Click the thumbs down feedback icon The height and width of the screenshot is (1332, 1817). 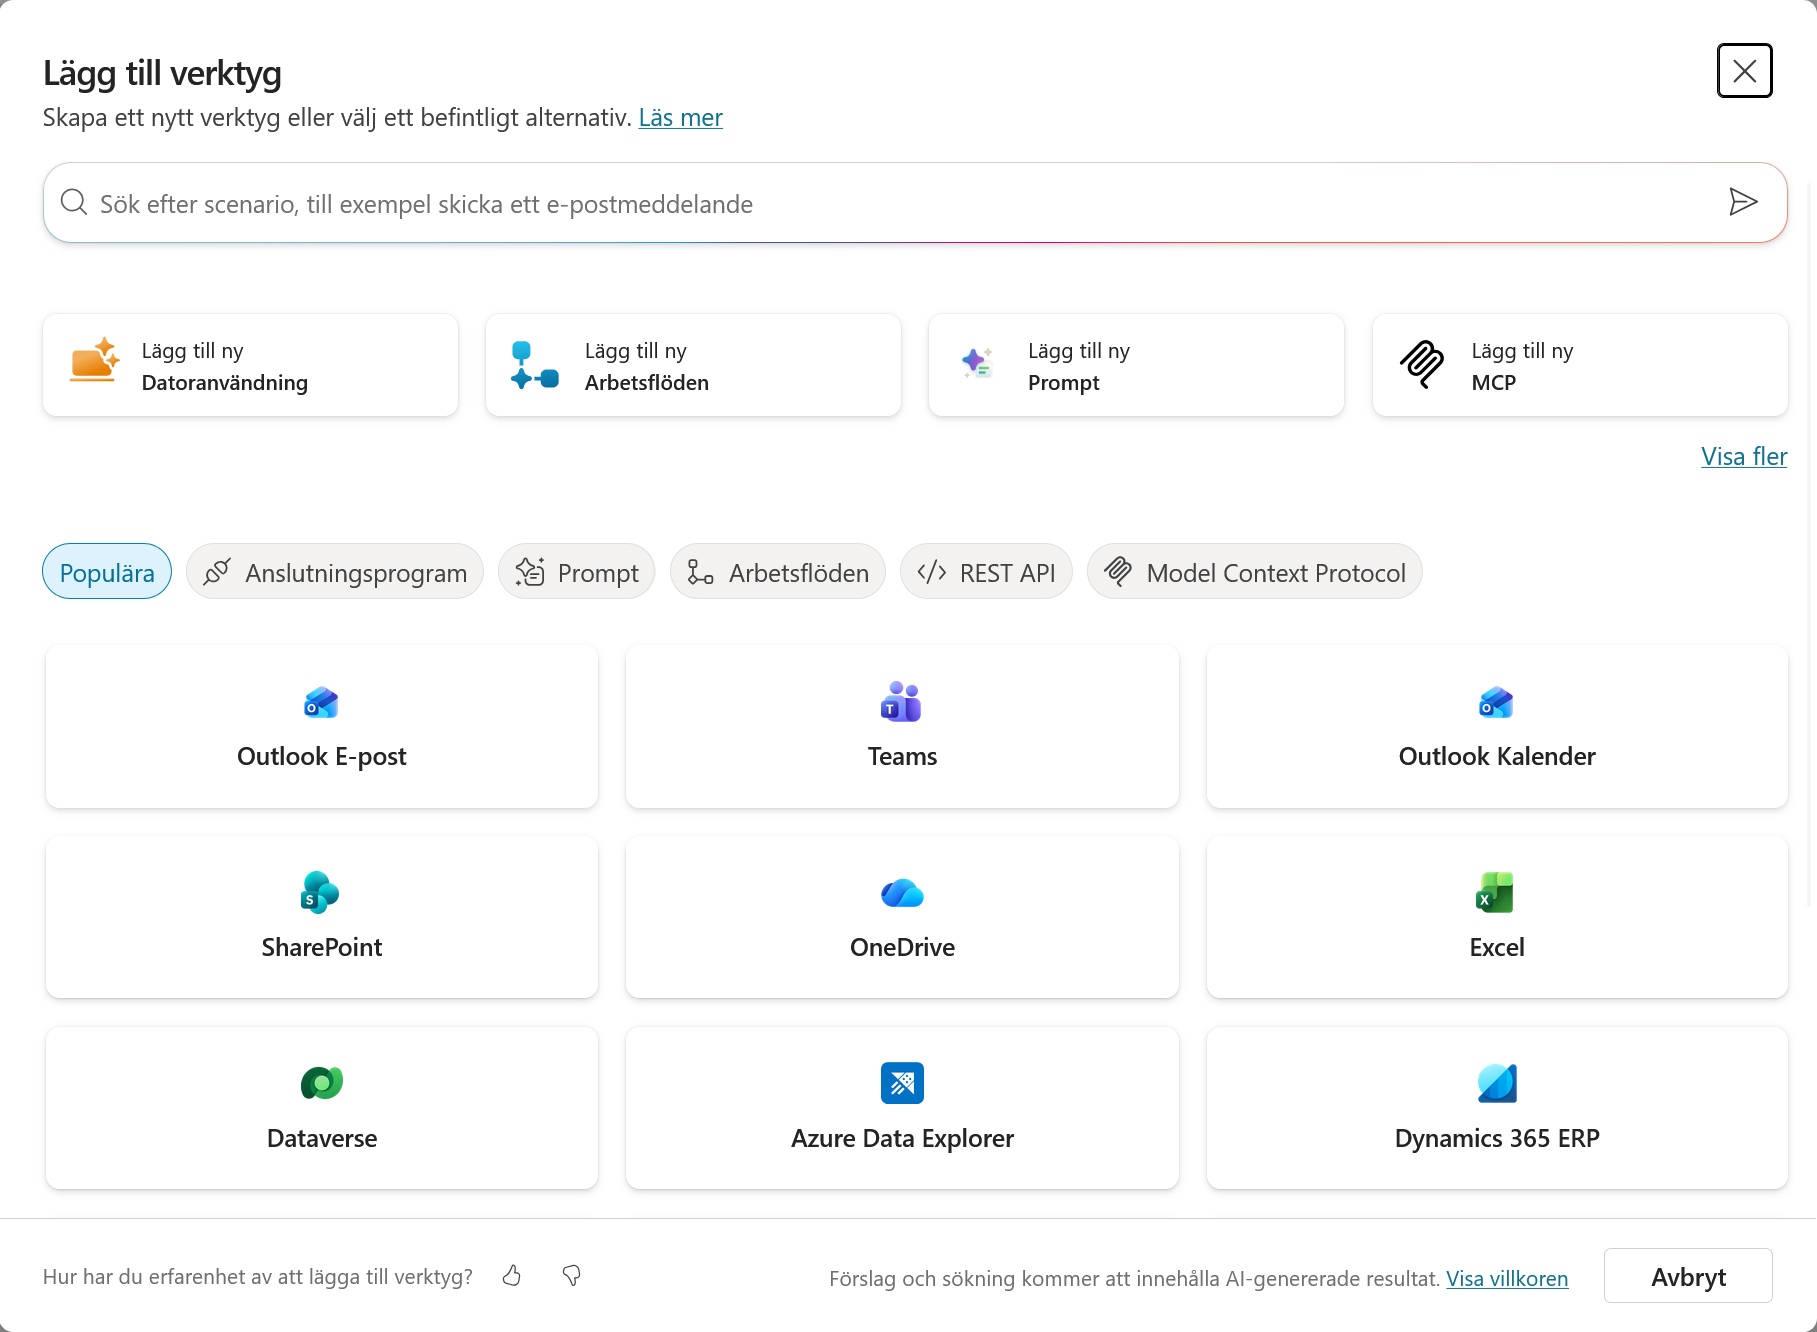[572, 1275]
